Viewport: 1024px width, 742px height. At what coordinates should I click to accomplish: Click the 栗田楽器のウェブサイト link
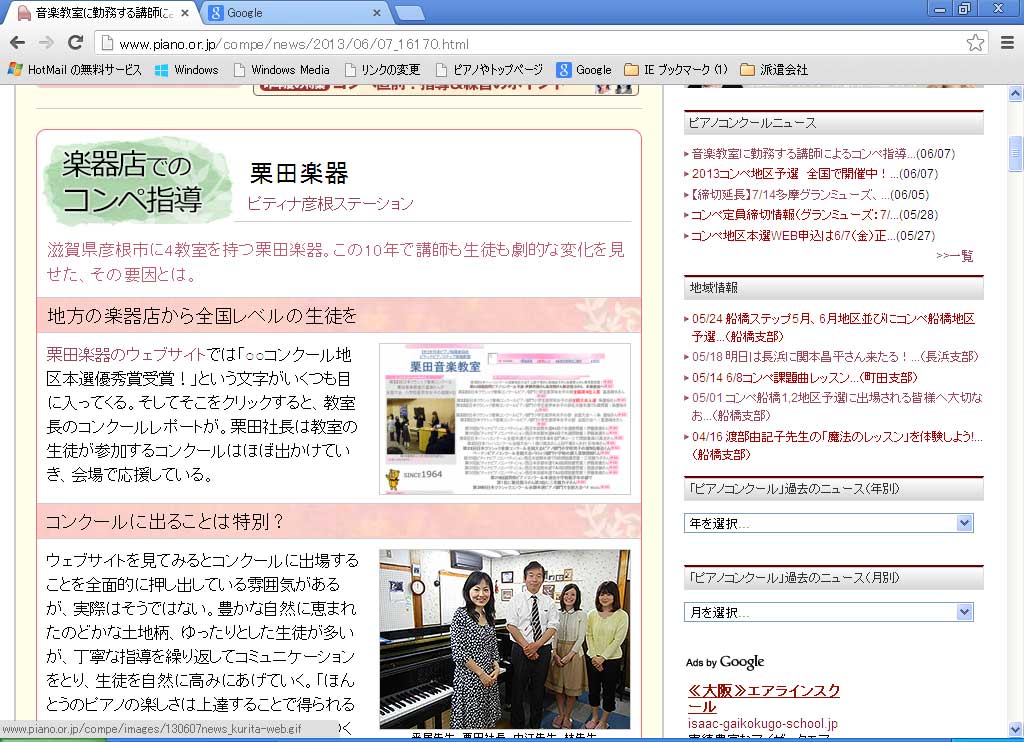126,355
